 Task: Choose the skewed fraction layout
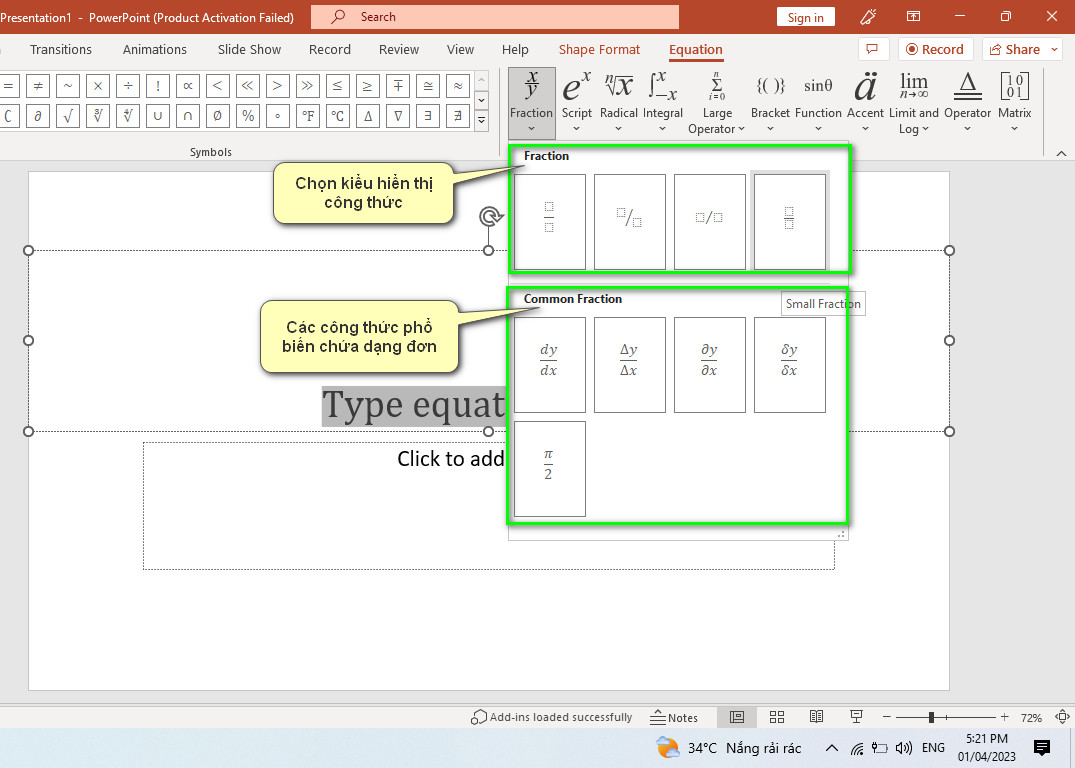[629, 221]
